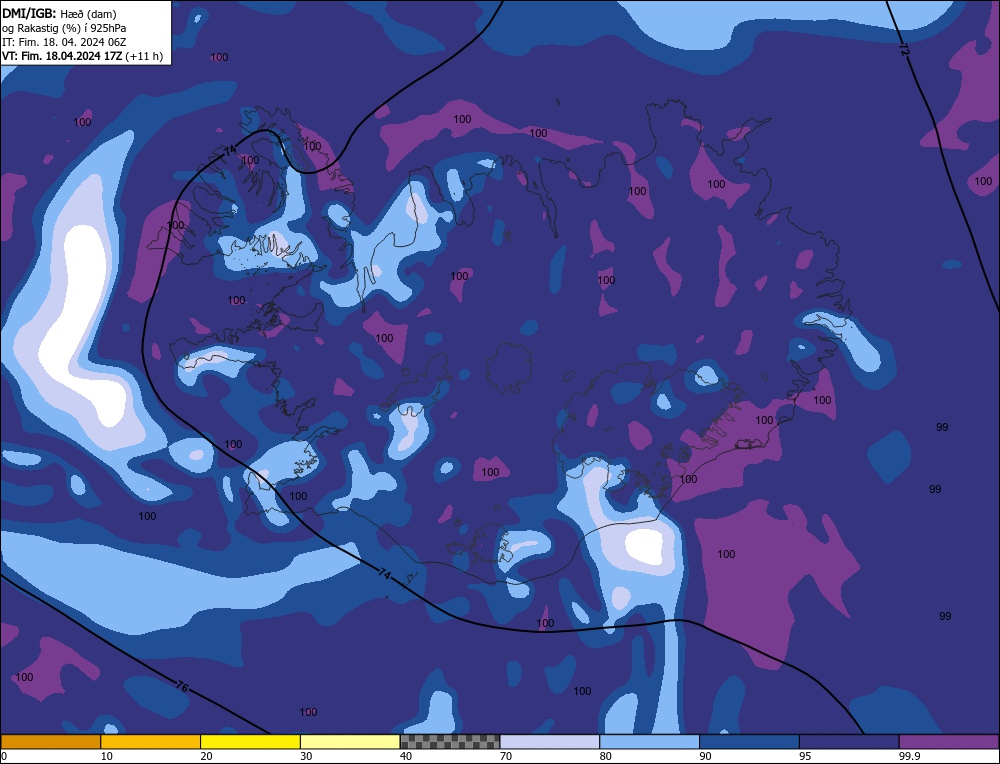Click the orange 10–20 legend swatch
Viewport: 1000px width, 764px height.
click(x=151, y=742)
